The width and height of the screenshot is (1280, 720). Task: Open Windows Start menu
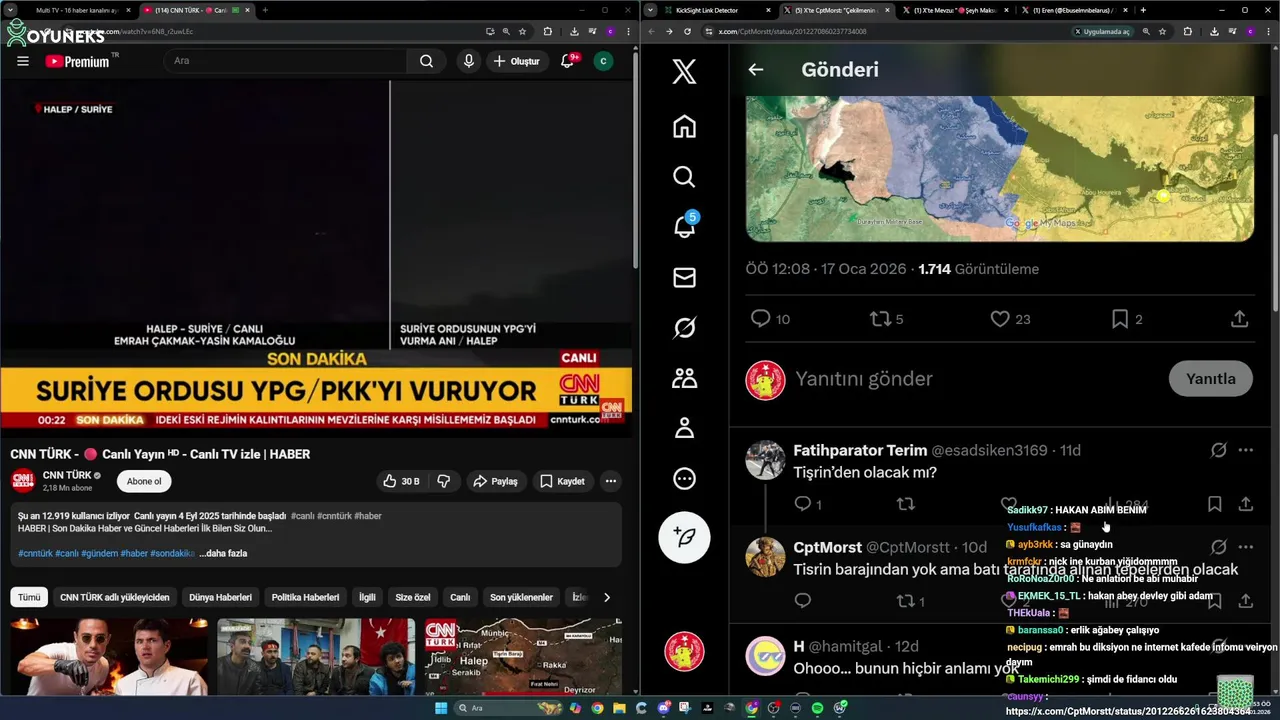(441, 708)
